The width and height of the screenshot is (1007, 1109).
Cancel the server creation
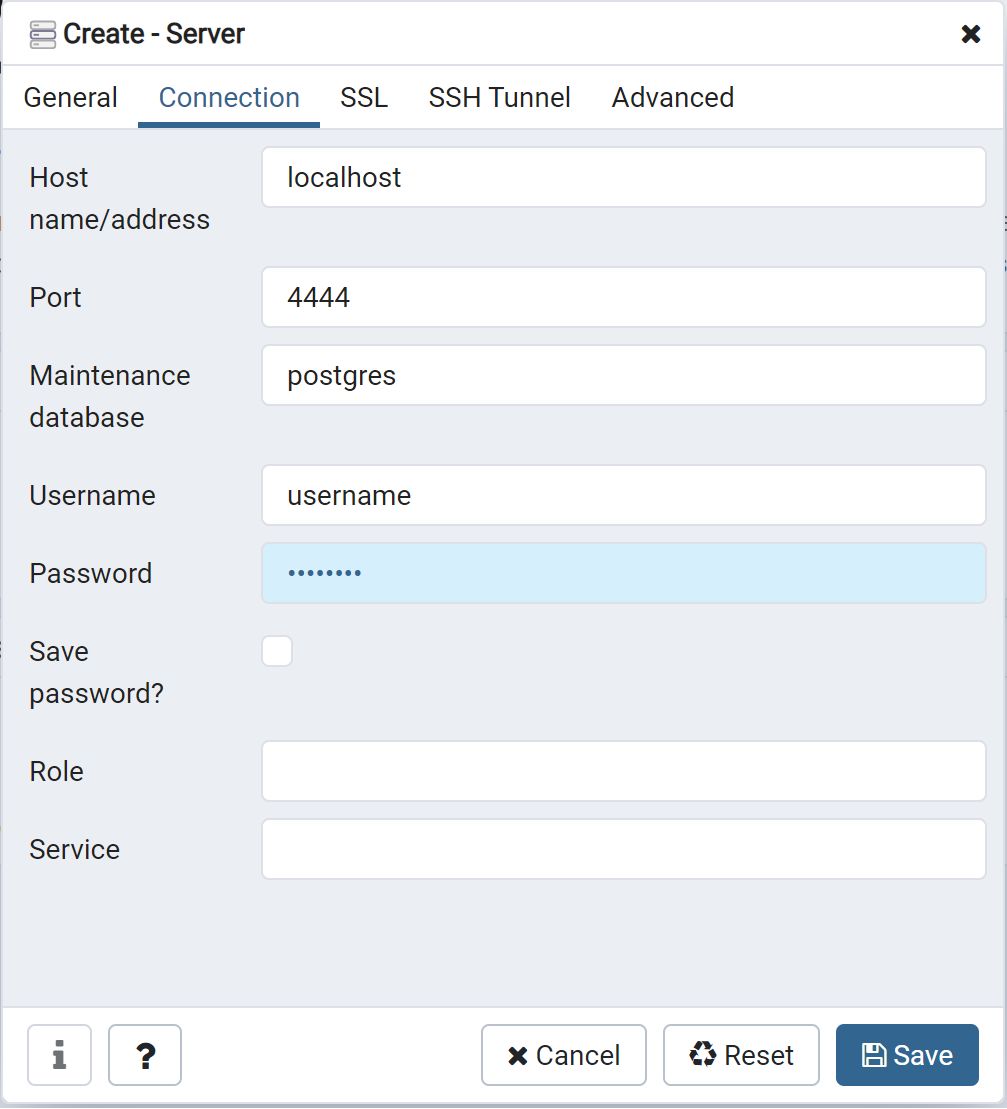(564, 1055)
